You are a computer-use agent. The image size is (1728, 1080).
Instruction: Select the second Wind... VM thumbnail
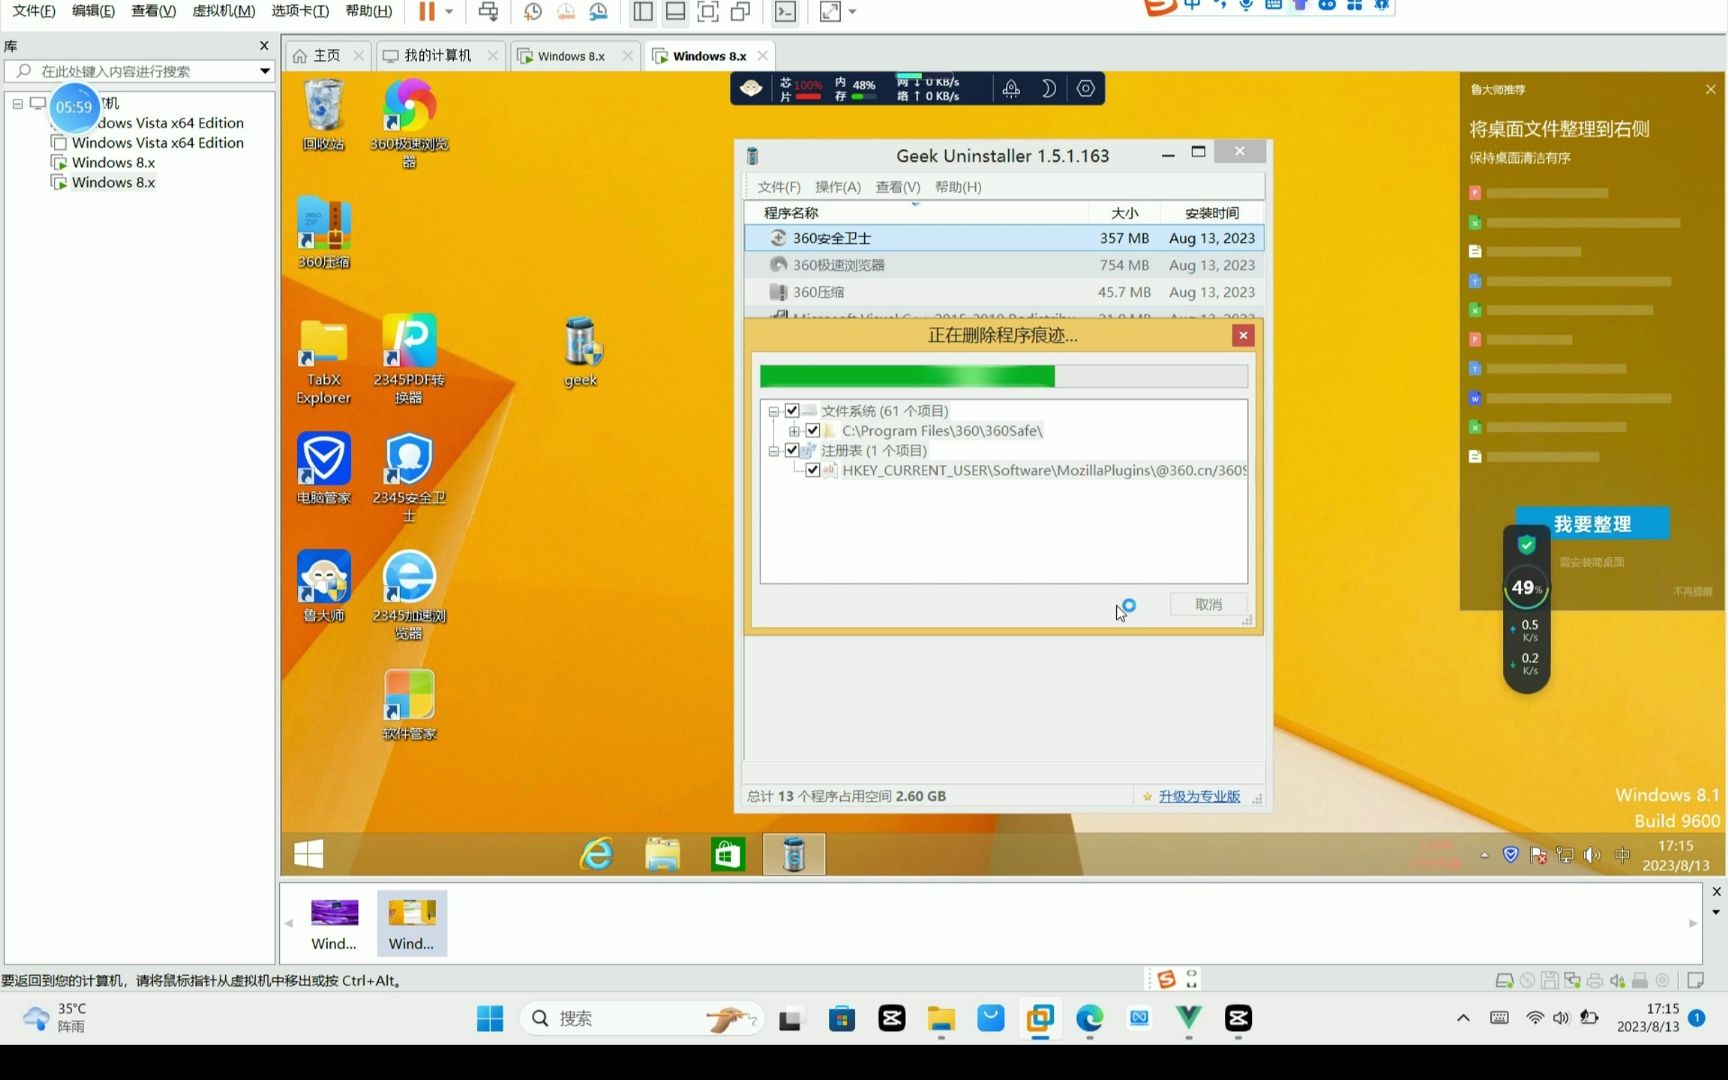click(411, 923)
